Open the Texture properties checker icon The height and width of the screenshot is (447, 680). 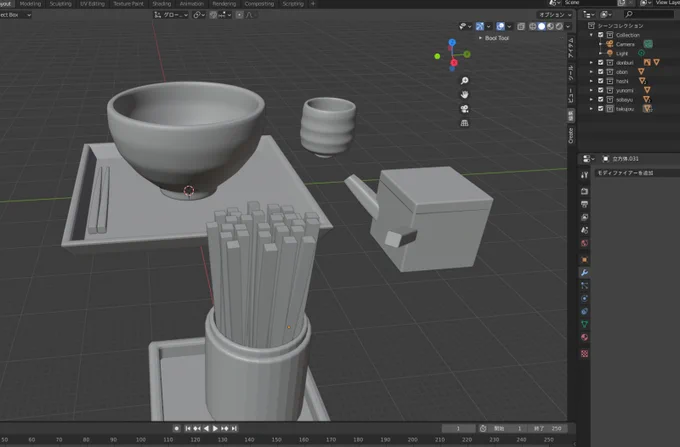585,354
